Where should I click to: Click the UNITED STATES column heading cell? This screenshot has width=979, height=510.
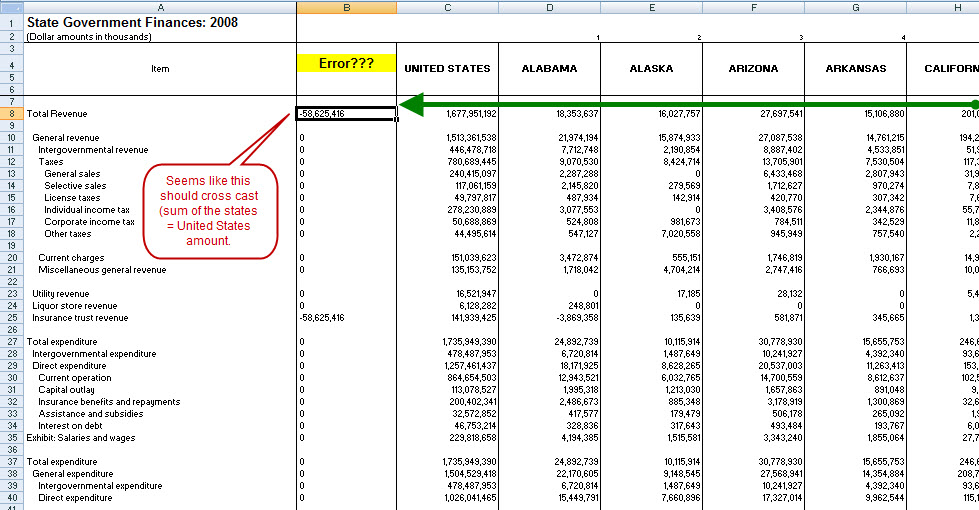pos(447,68)
